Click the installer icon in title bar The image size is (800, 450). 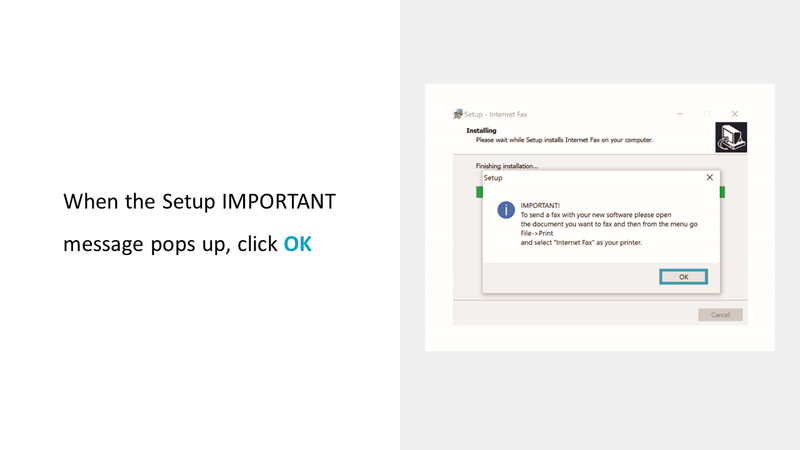(x=458, y=114)
